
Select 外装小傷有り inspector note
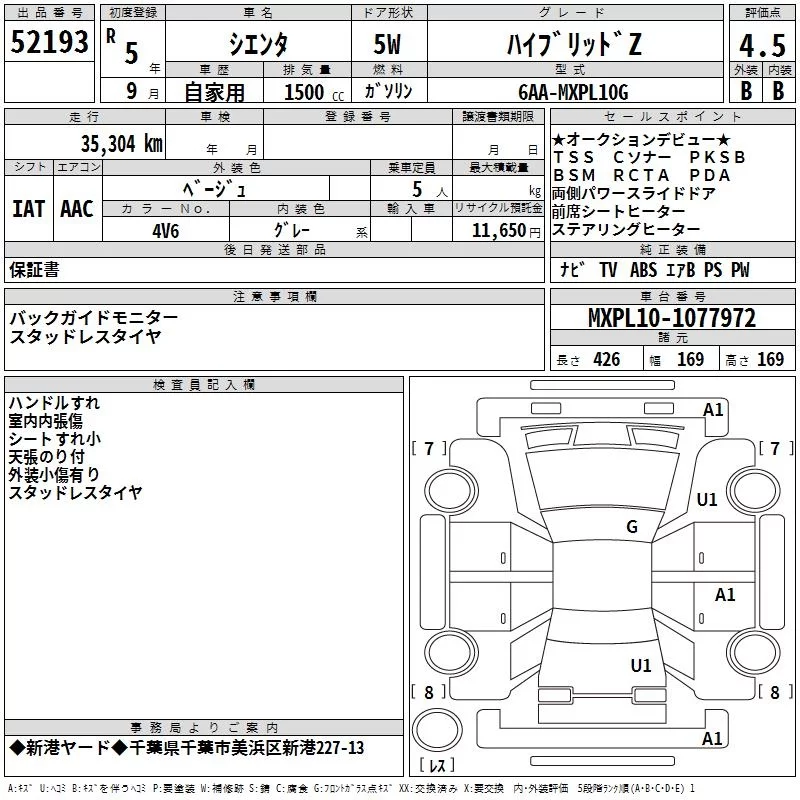(x=54, y=474)
